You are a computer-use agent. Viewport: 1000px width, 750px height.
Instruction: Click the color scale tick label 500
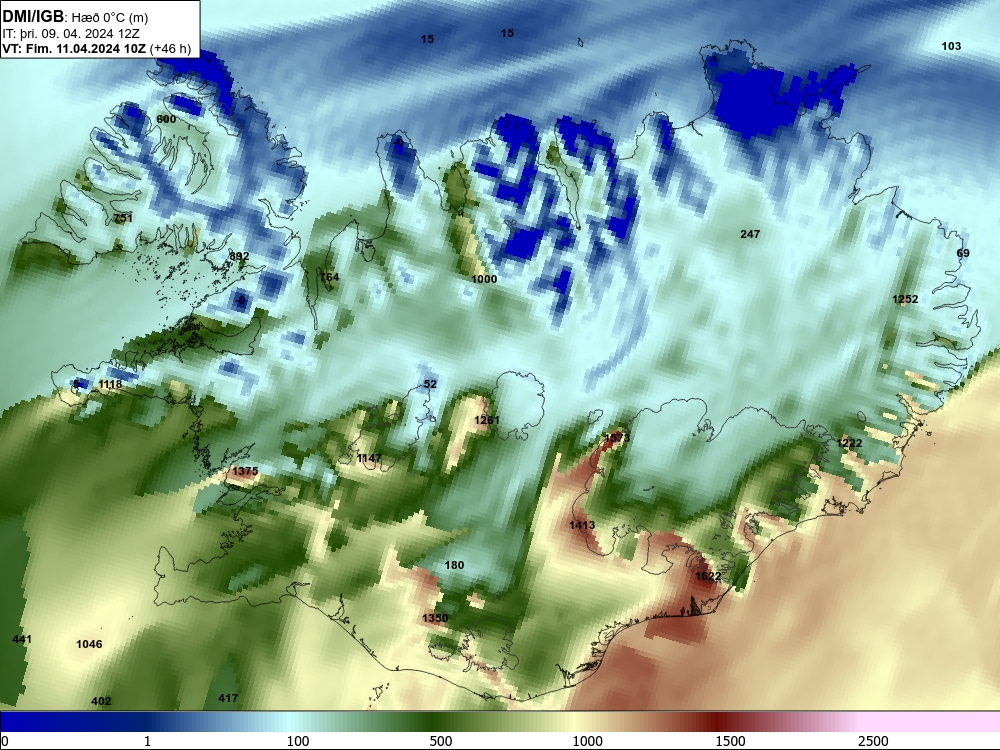(x=441, y=741)
